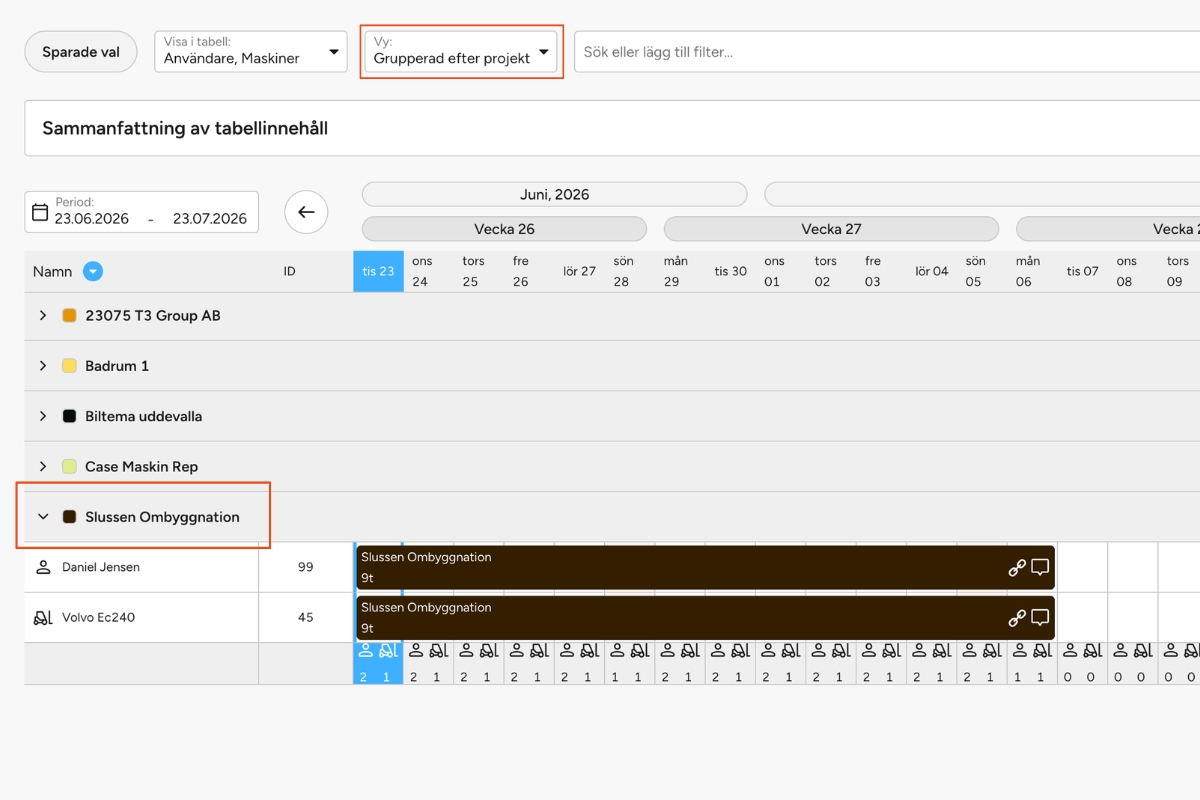Viewport: 1200px width, 800px height.
Task: Click the green Case Maskin Rep swatch
Action: pos(69,466)
